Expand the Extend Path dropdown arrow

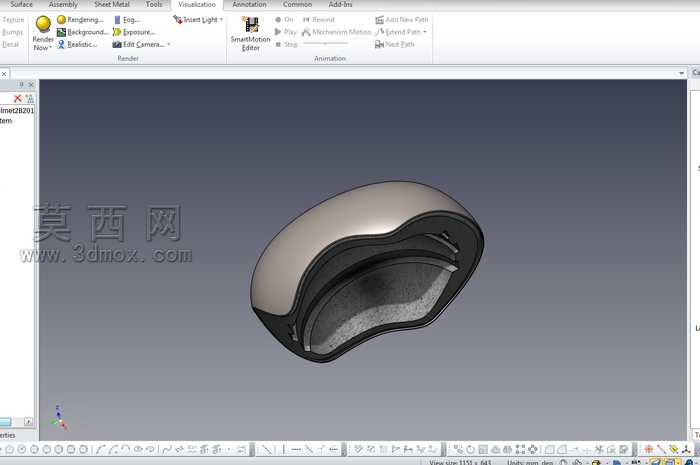(425, 32)
